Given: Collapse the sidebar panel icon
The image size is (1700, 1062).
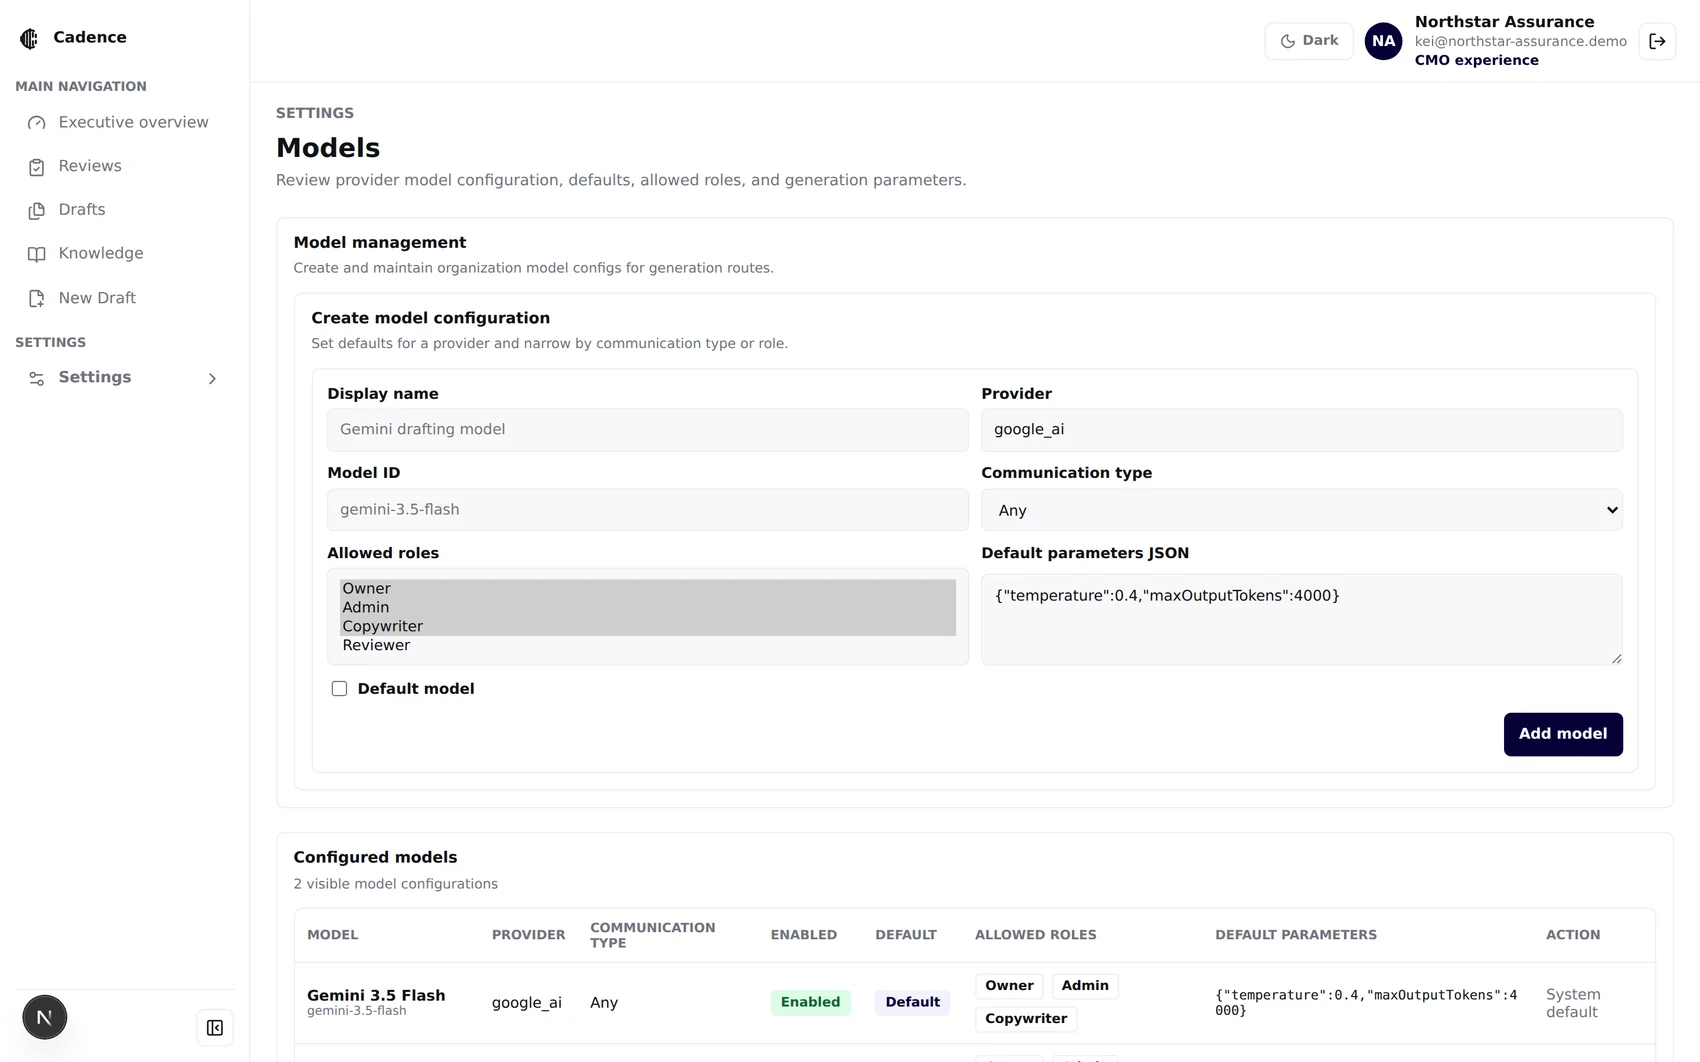Looking at the screenshot, I should click(x=214, y=1027).
